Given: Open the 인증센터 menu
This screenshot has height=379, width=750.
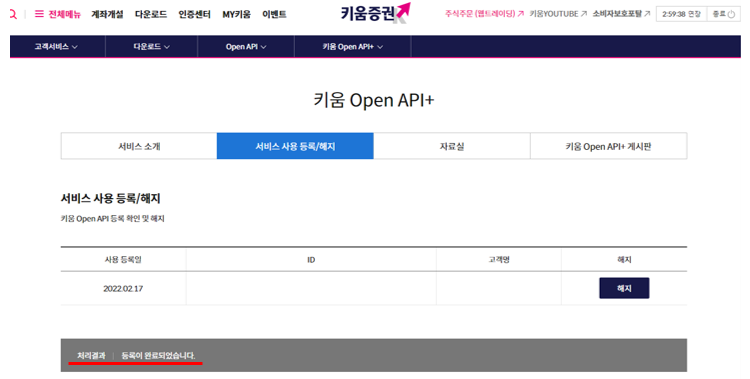Looking at the screenshot, I should point(194,14).
